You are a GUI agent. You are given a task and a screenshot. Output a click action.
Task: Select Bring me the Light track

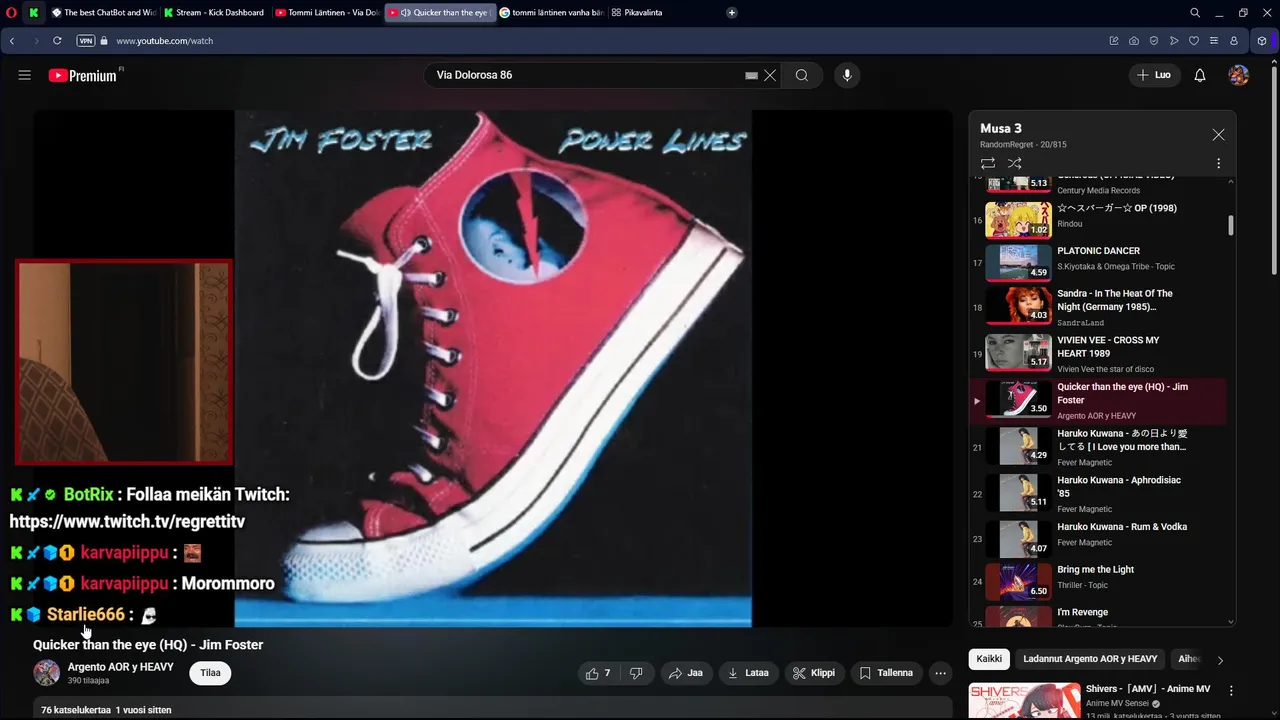click(x=1097, y=583)
